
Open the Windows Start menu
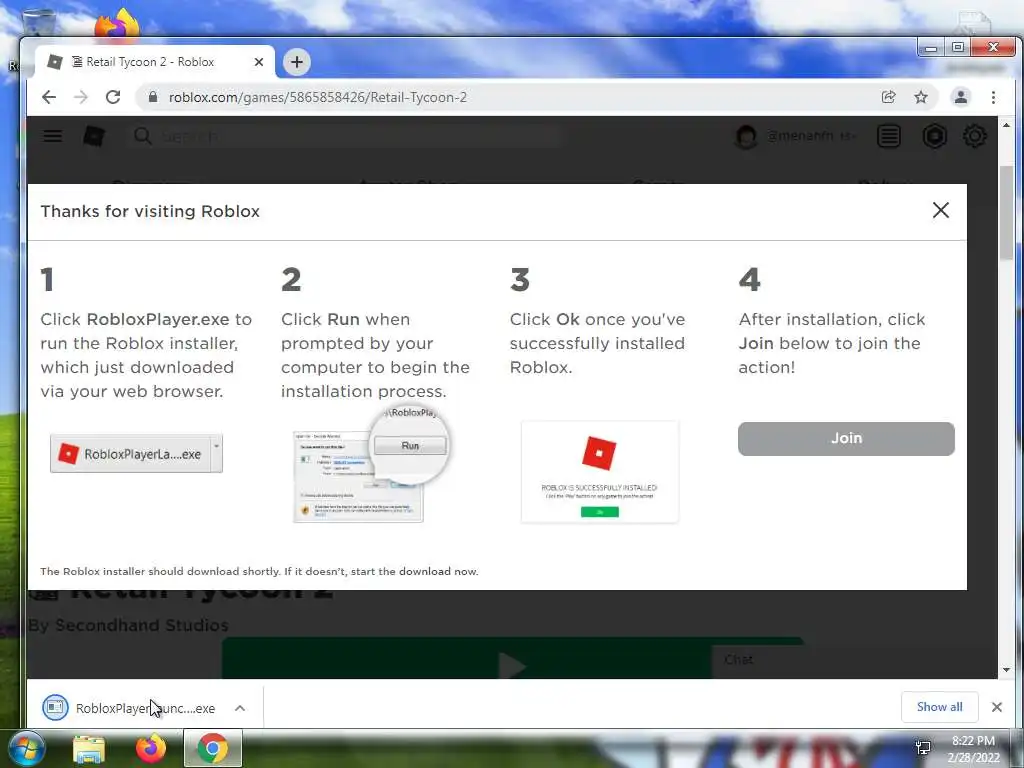pyautogui.click(x=26, y=749)
